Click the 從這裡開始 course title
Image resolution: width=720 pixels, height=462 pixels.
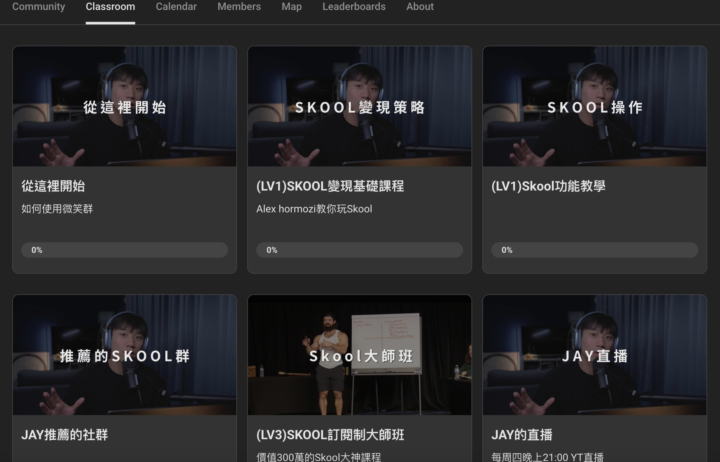pyautogui.click(x=53, y=186)
